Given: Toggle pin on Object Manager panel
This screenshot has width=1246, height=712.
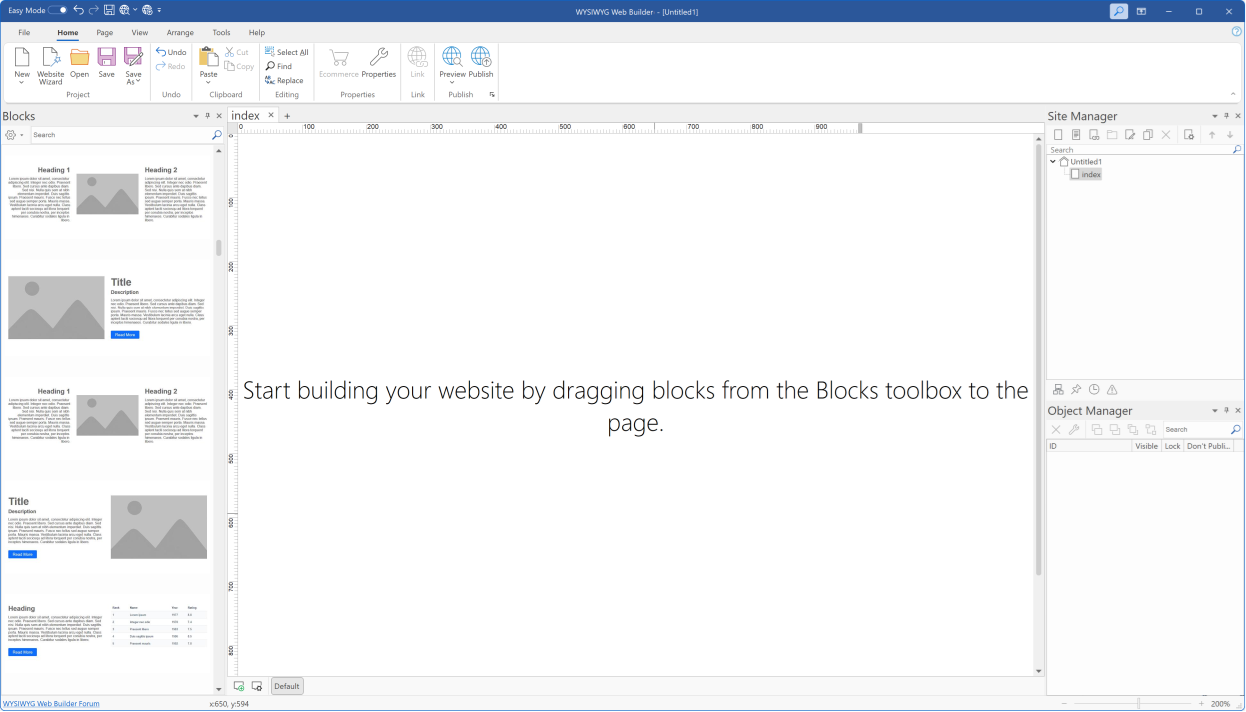Looking at the screenshot, I should [x=1226, y=411].
